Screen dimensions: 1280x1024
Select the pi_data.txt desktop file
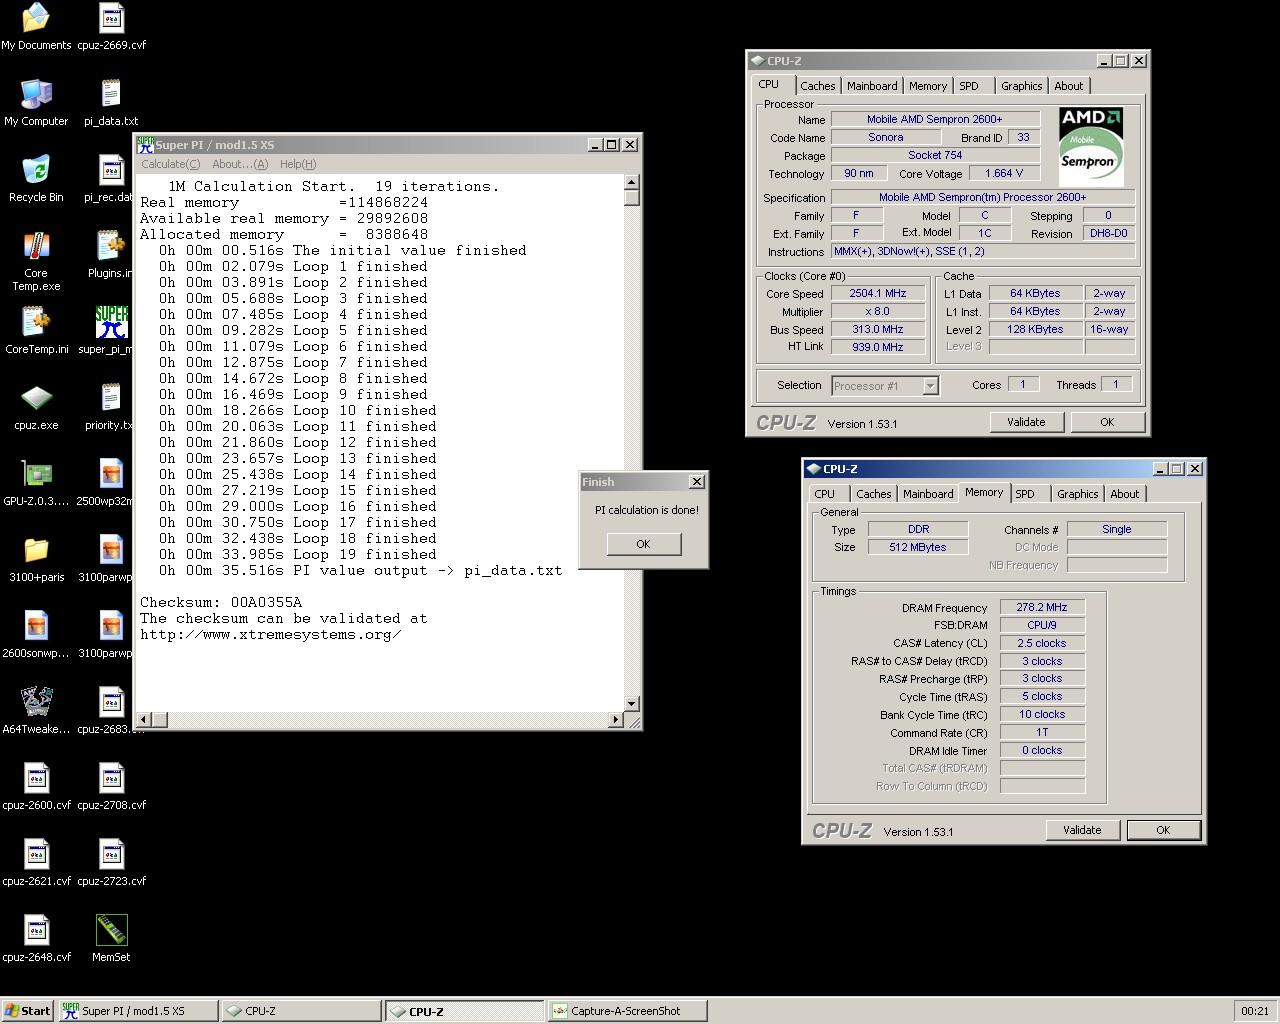tap(111, 103)
